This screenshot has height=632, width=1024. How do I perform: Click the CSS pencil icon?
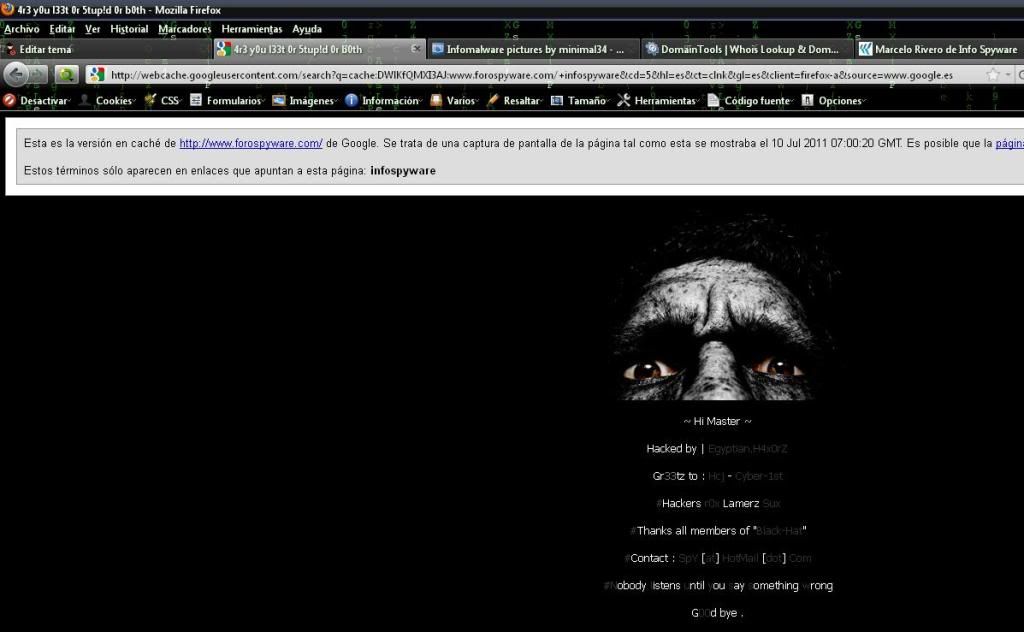[x=150, y=100]
